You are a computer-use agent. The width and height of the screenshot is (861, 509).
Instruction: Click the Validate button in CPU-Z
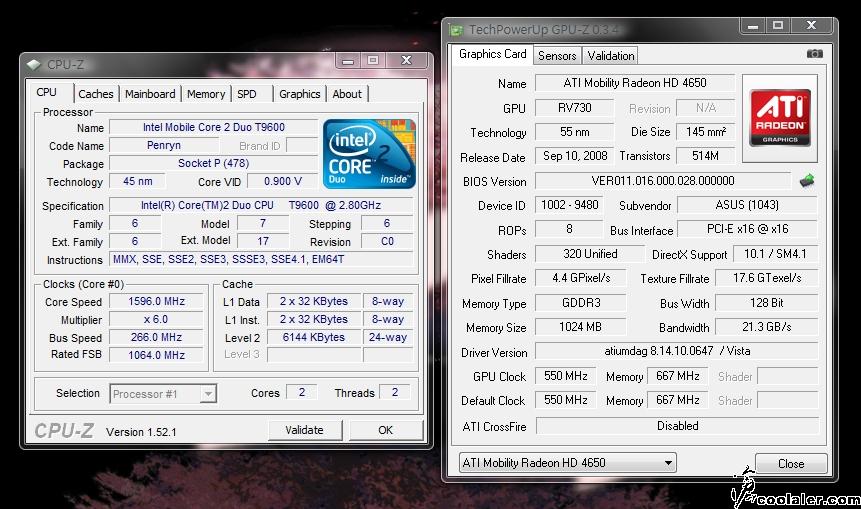(304, 430)
